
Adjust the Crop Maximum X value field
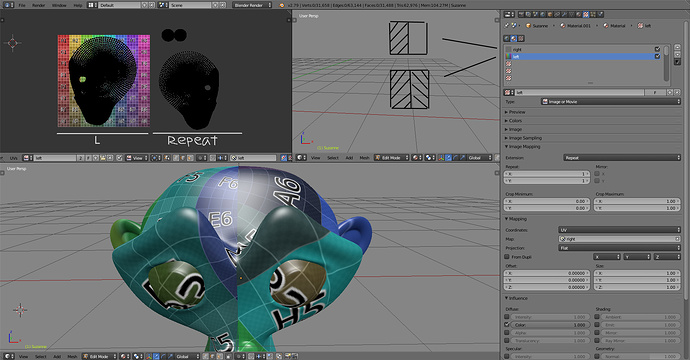[638, 201]
